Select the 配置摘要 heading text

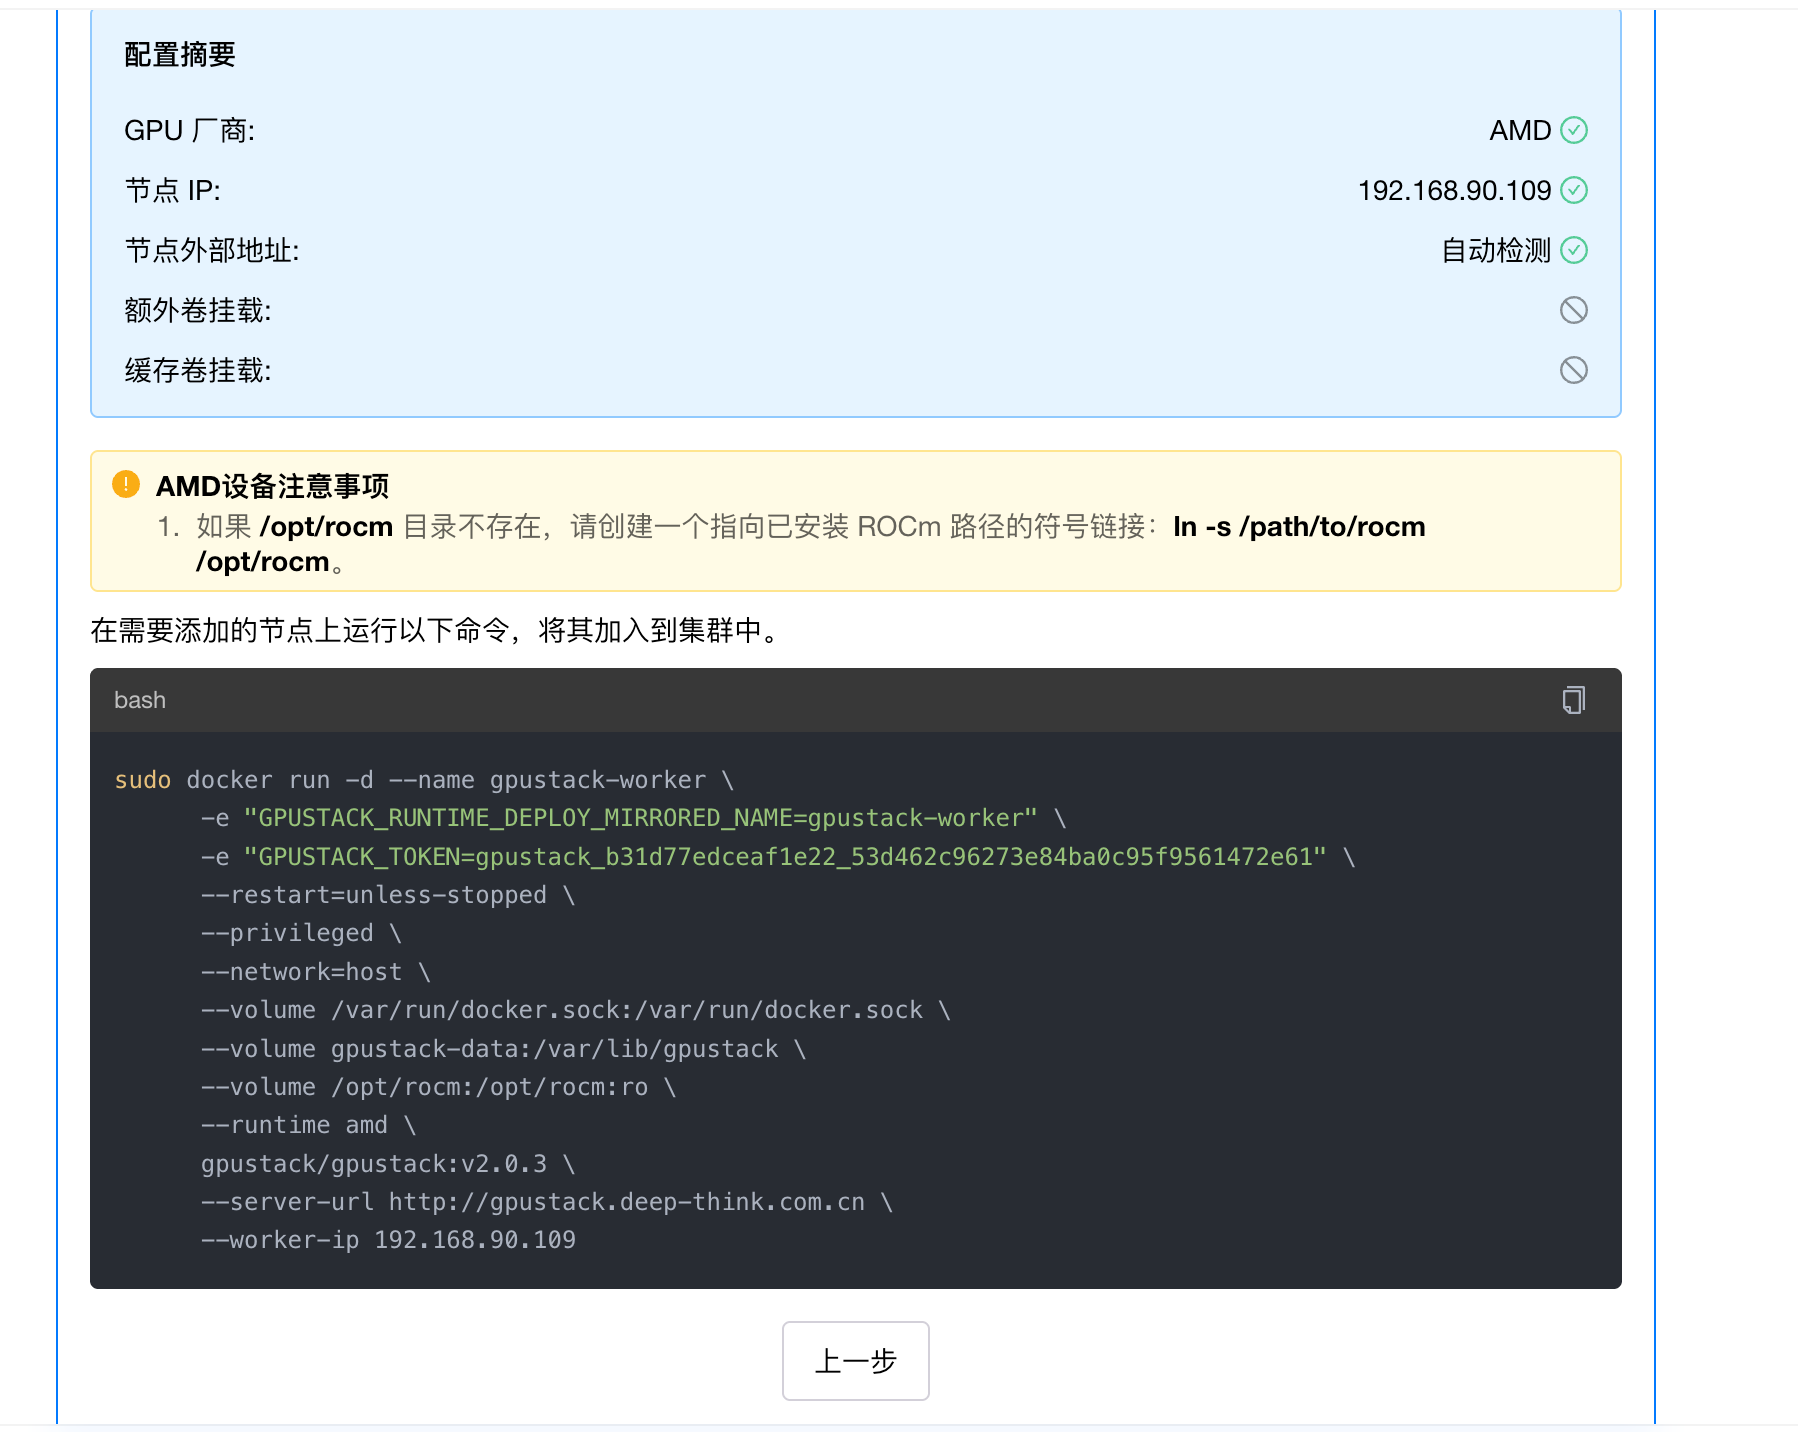pyautogui.click(x=180, y=55)
